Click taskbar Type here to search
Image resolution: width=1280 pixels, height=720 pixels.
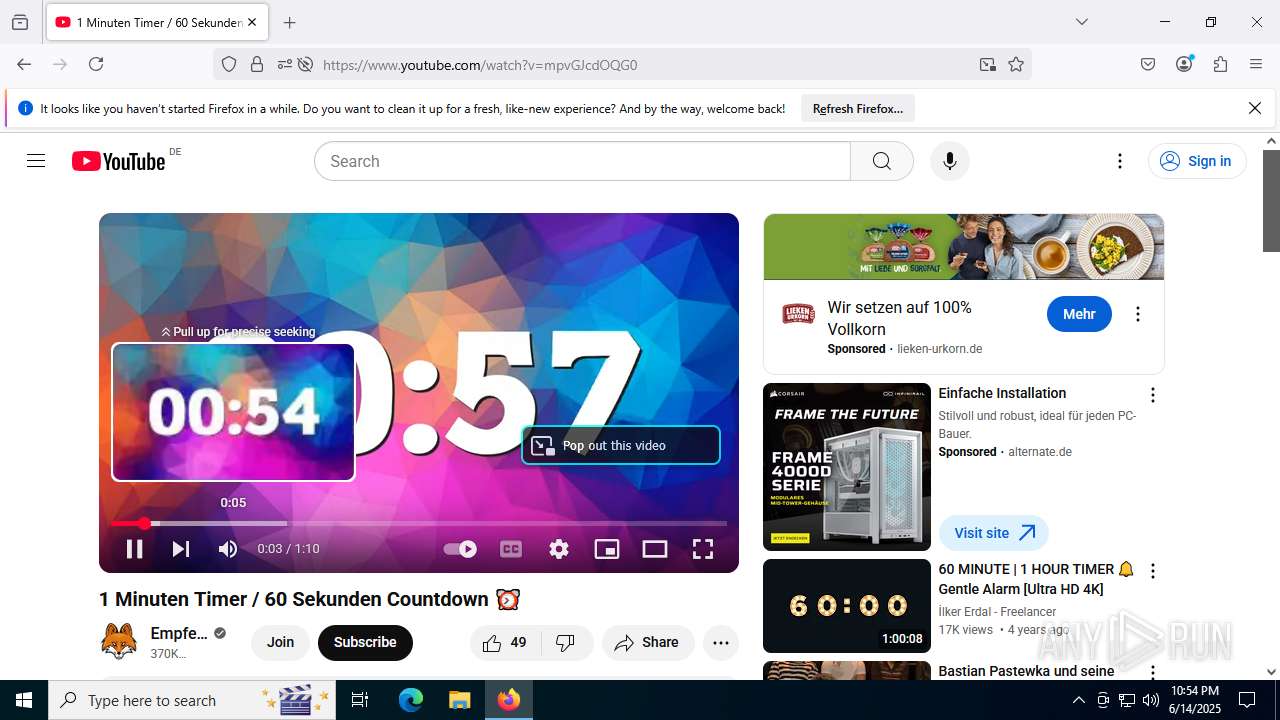click(x=192, y=700)
